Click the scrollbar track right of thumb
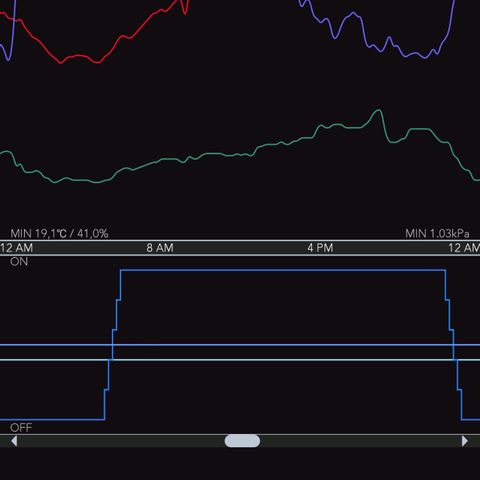This screenshot has width=480, height=480. click(360, 441)
